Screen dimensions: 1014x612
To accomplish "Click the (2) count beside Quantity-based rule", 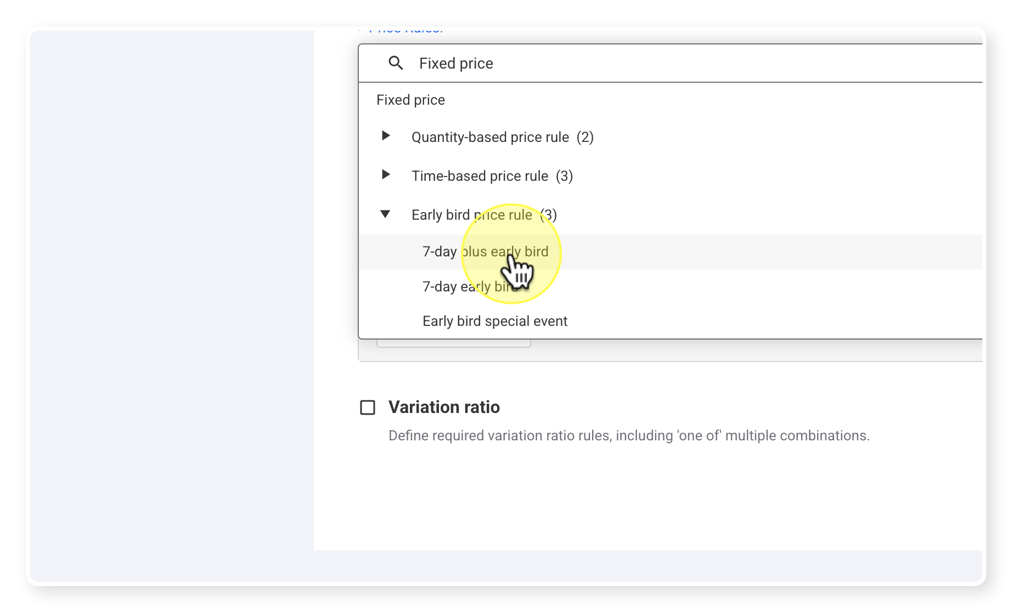I will pyautogui.click(x=585, y=137).
